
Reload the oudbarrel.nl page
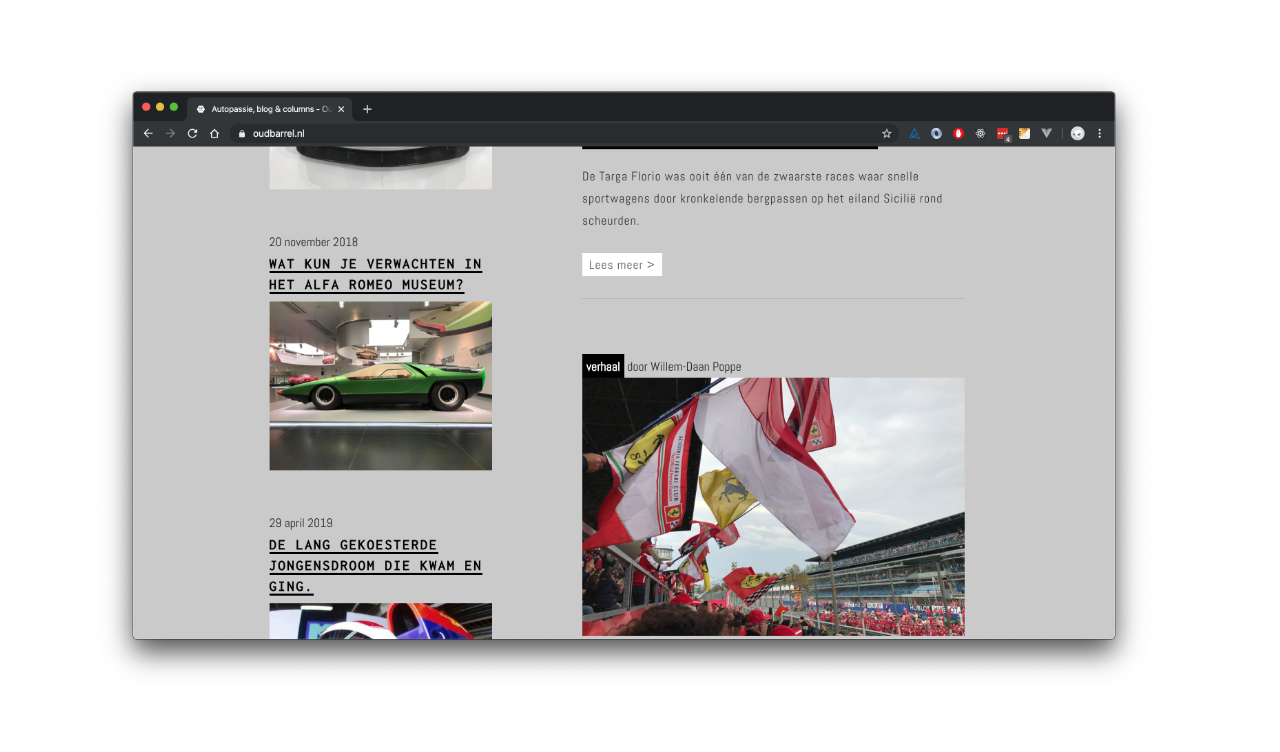192,133
